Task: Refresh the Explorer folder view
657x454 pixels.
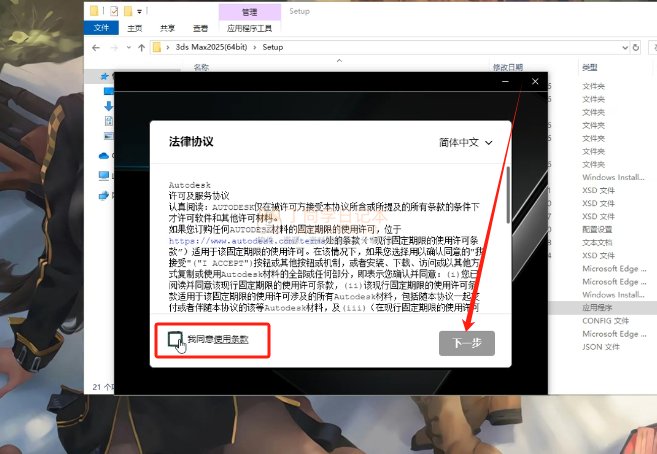Action: pos(636,47)
